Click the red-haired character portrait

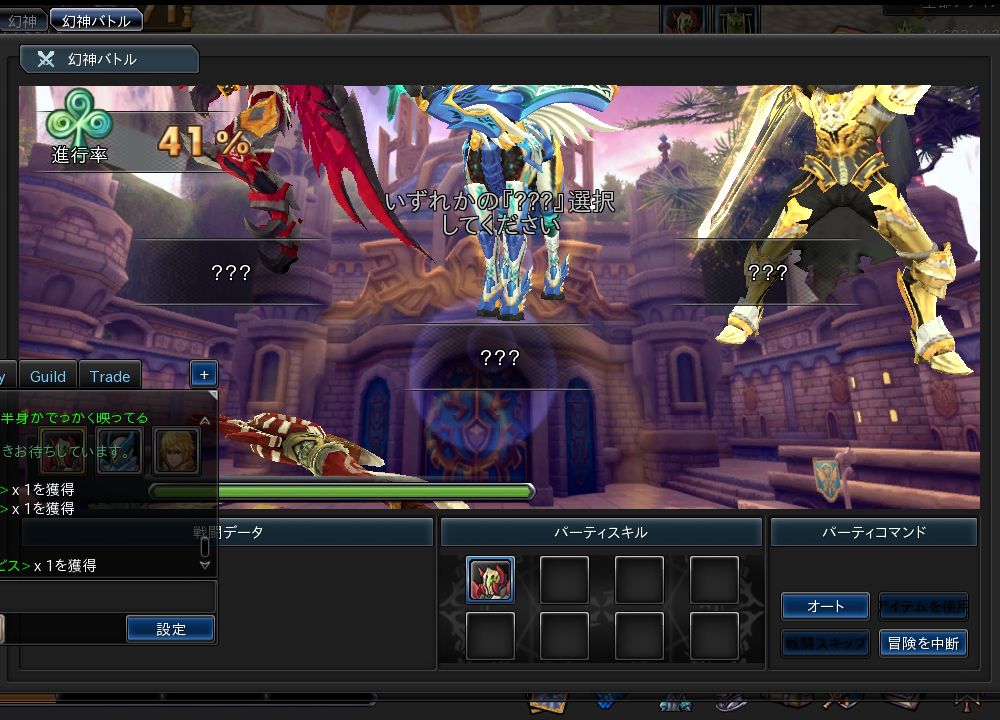pos(62,451)
